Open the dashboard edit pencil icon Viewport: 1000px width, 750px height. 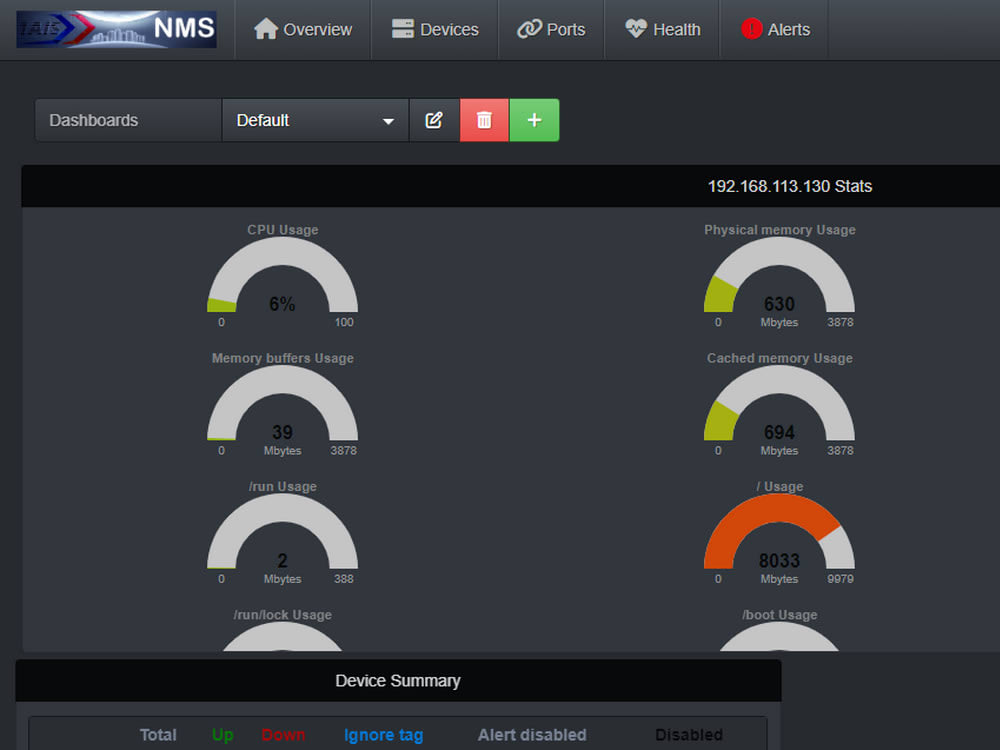click(434, 119)
